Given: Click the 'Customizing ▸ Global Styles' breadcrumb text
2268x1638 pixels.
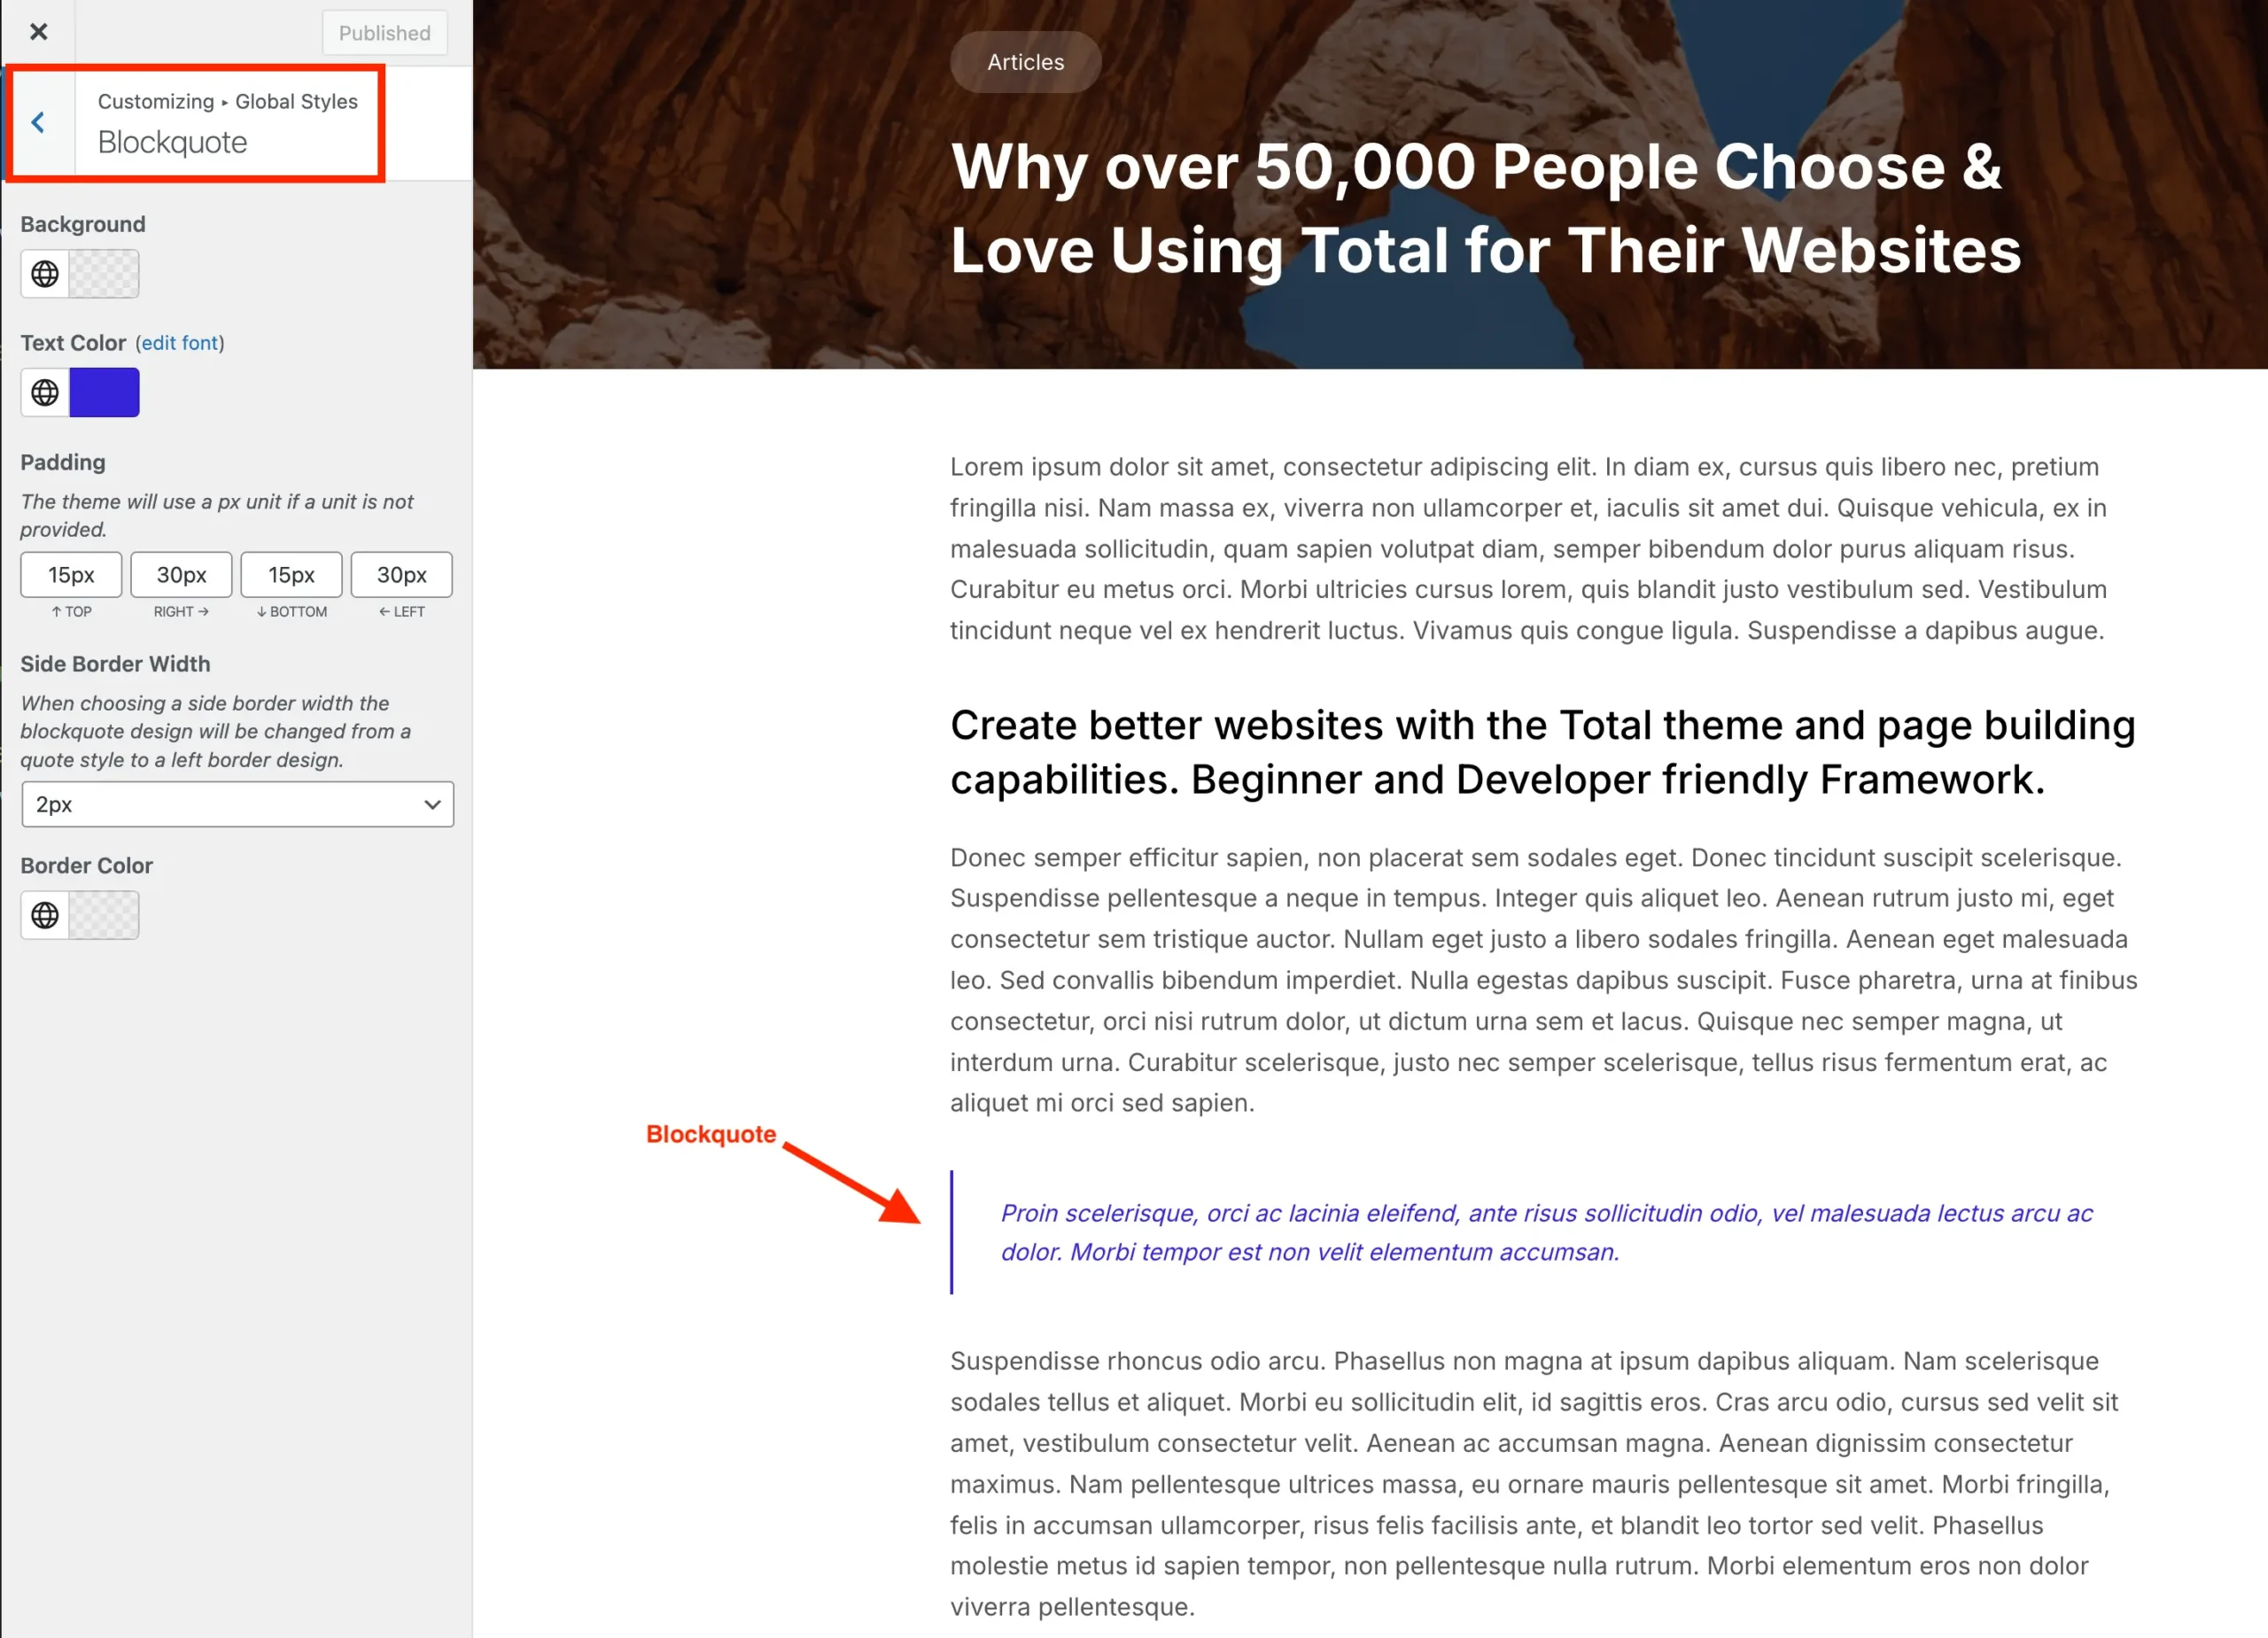Looking at the screenshot, I should click(228, 101).
